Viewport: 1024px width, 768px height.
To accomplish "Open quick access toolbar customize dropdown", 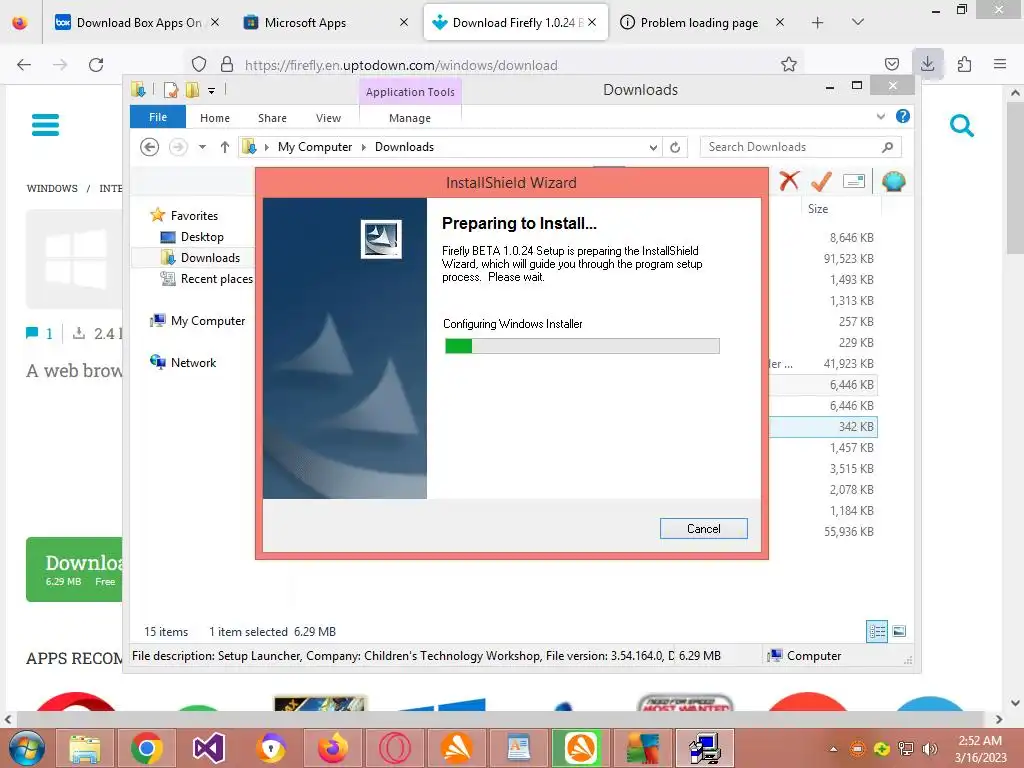I will point(212,90).
